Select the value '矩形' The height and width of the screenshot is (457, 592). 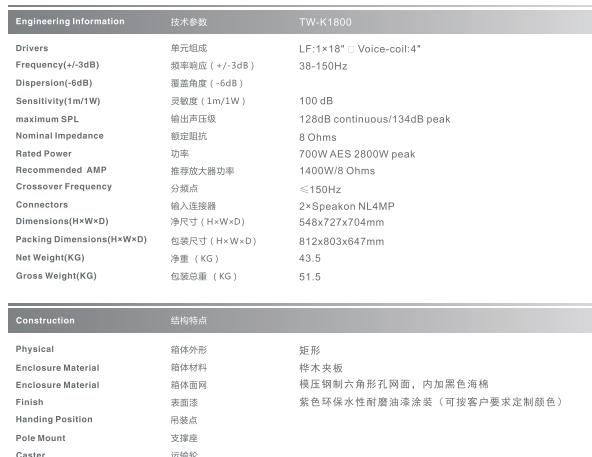[310, 350]
